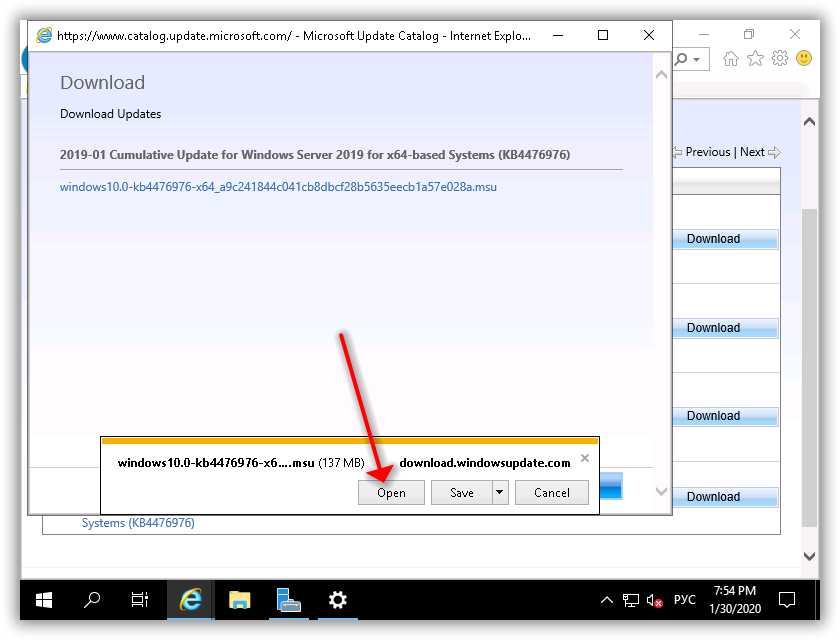Screen dimensions: 840x640
Task: Click the network icon in system tray
Action: 631,600
